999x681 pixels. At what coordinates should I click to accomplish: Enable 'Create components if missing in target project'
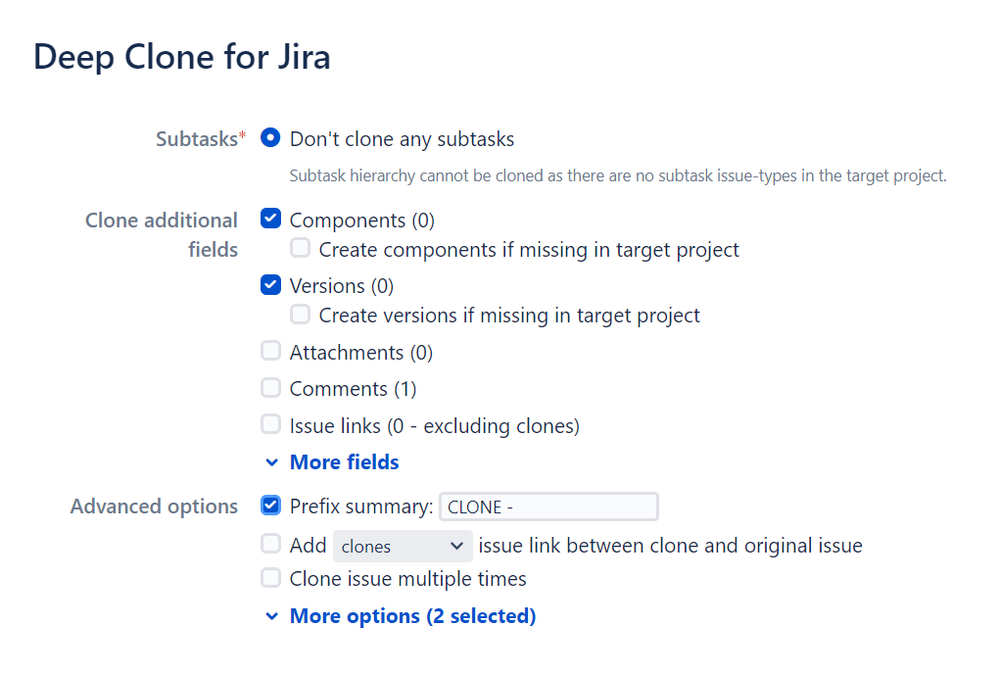coord(300,247)
